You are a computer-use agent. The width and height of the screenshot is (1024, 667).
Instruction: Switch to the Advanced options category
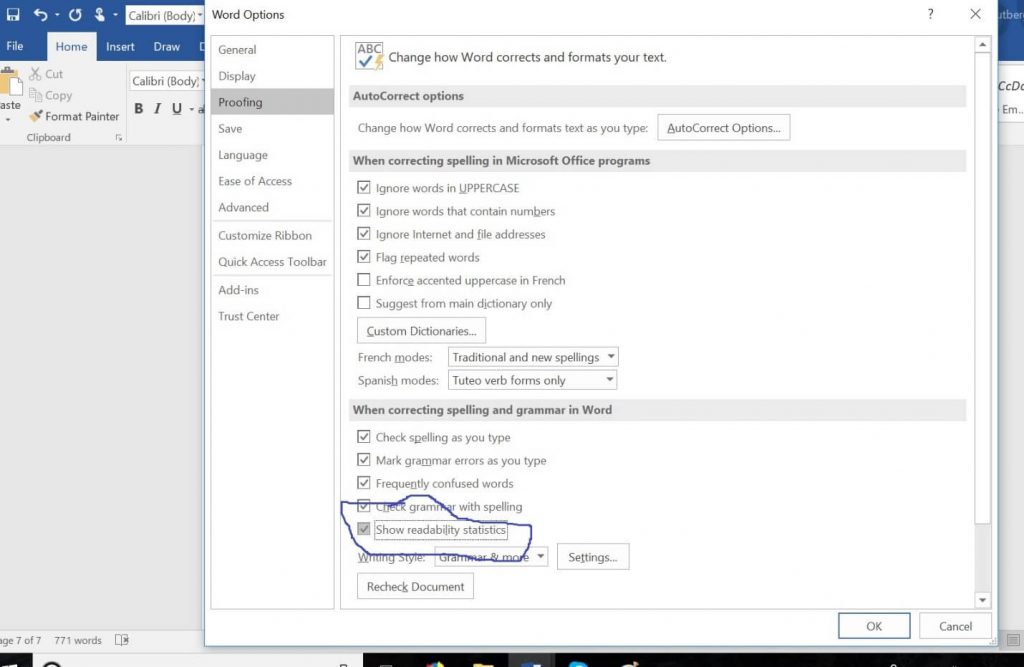pyautogui.click(x=244, y=207)
